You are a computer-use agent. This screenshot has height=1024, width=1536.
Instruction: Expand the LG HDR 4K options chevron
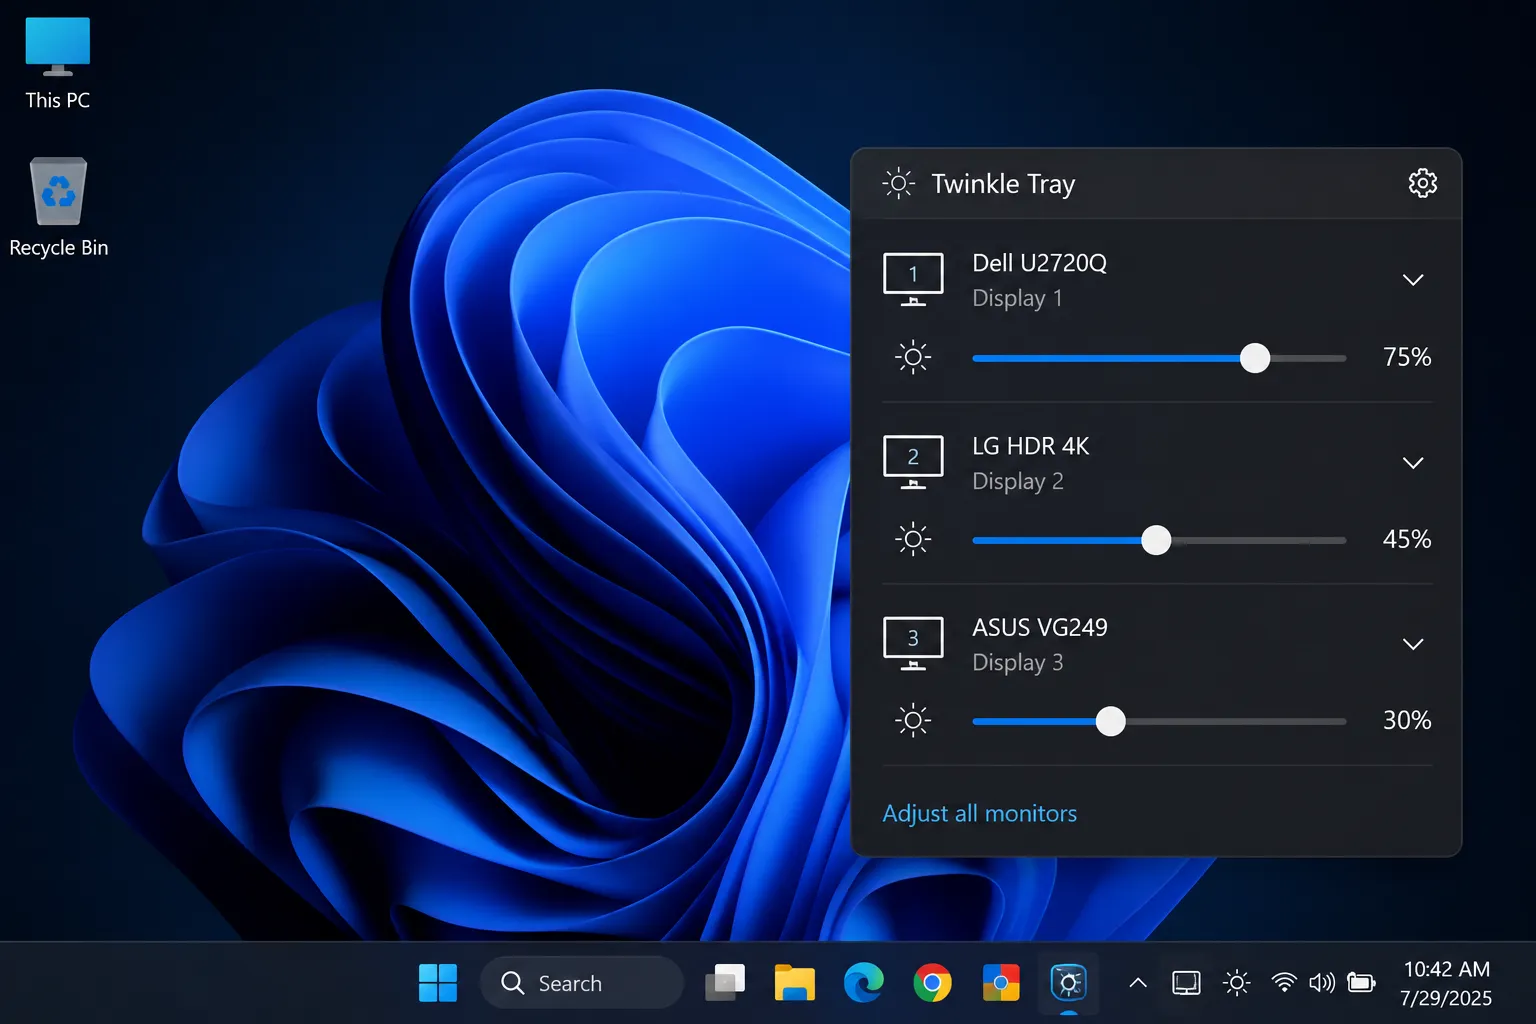click(x=1412, y=463)
